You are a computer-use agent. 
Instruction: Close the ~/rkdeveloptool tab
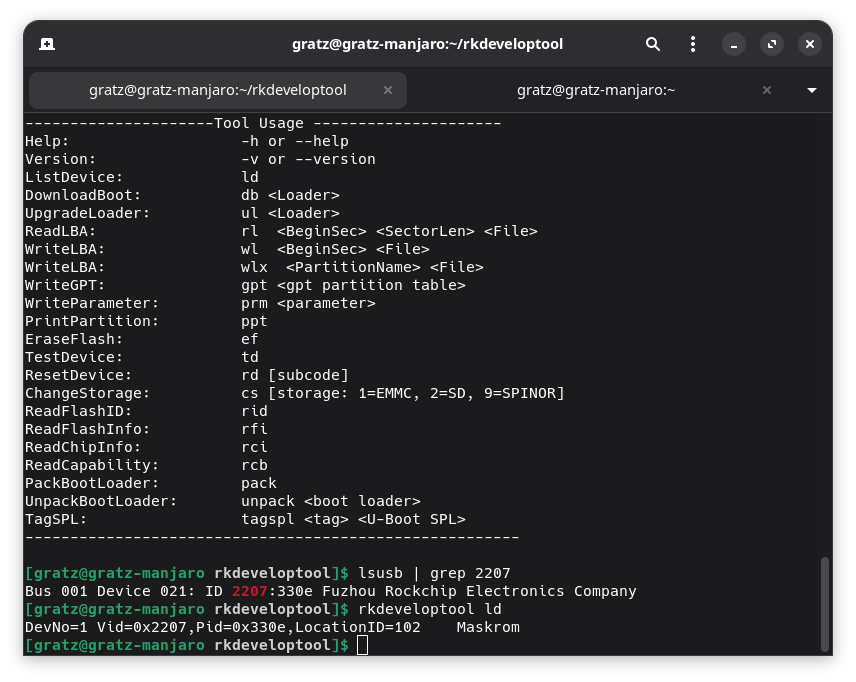(x=388, y=90)
